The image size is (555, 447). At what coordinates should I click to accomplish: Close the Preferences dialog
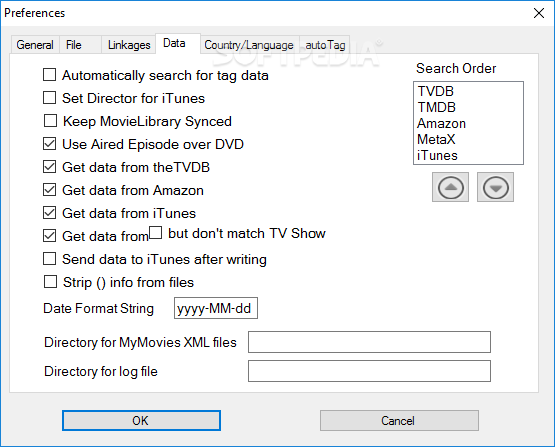(x=539, y=13)
